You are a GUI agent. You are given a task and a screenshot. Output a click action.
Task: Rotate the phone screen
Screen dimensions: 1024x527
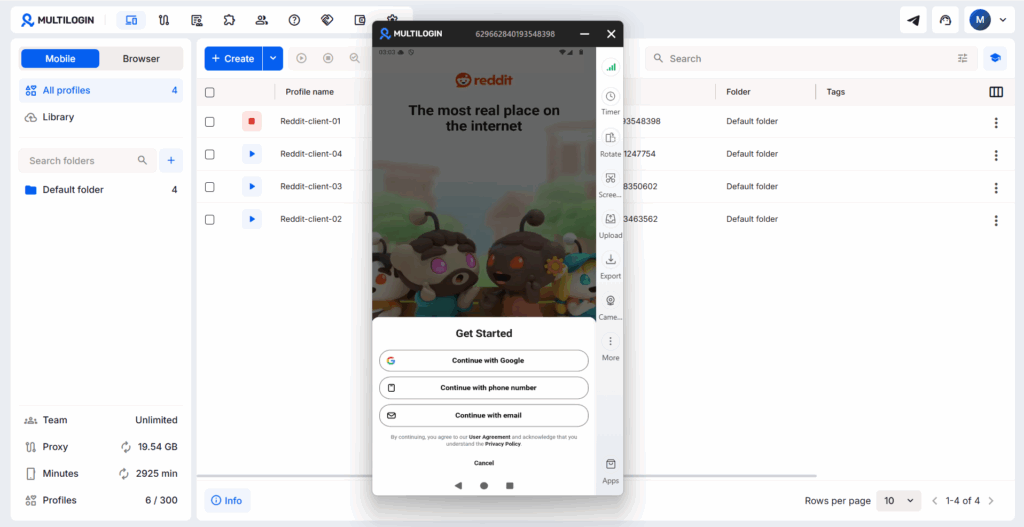click(x=610, y=144)
